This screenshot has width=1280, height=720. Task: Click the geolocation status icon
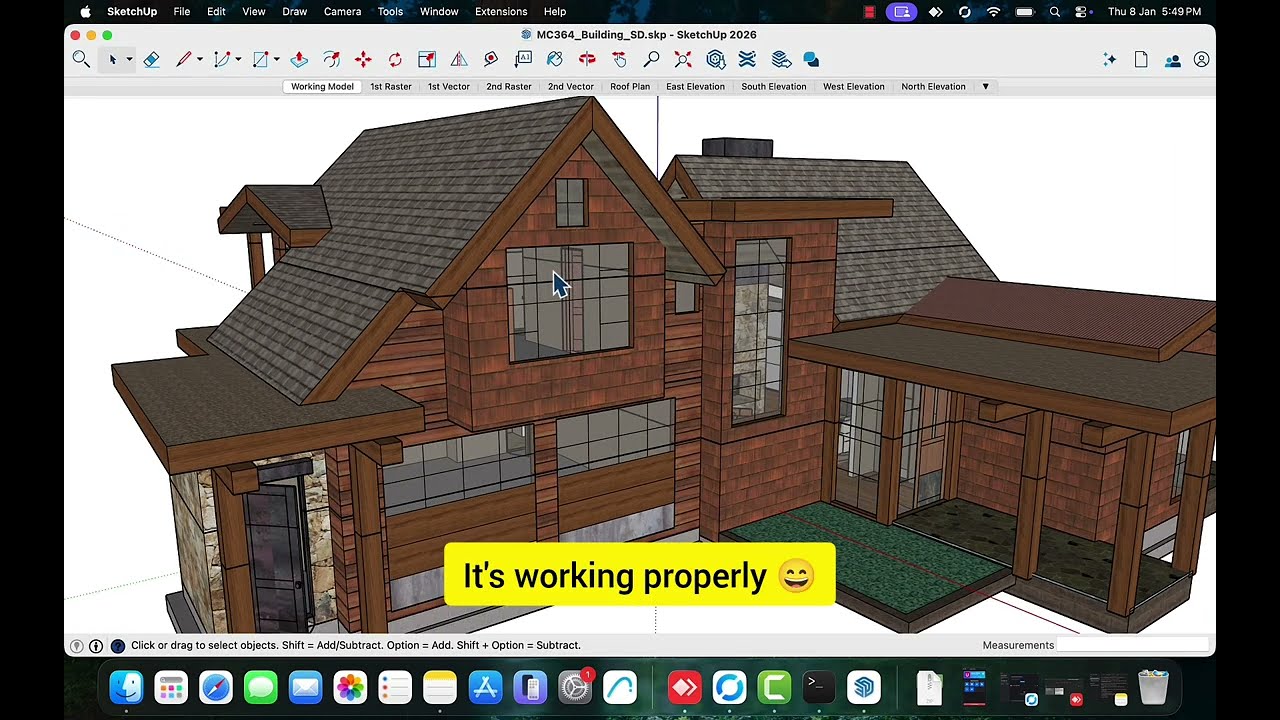76,646
